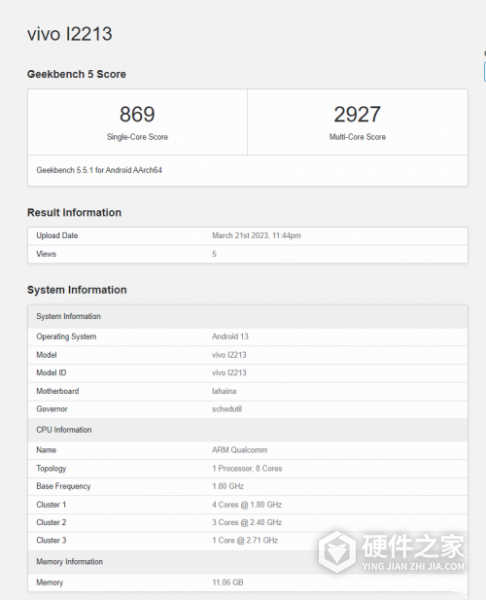The height and width of the screenshot is (600, 486).
Task: Click the 'Memory Information' table header
Action: click(x=247, y=562)
